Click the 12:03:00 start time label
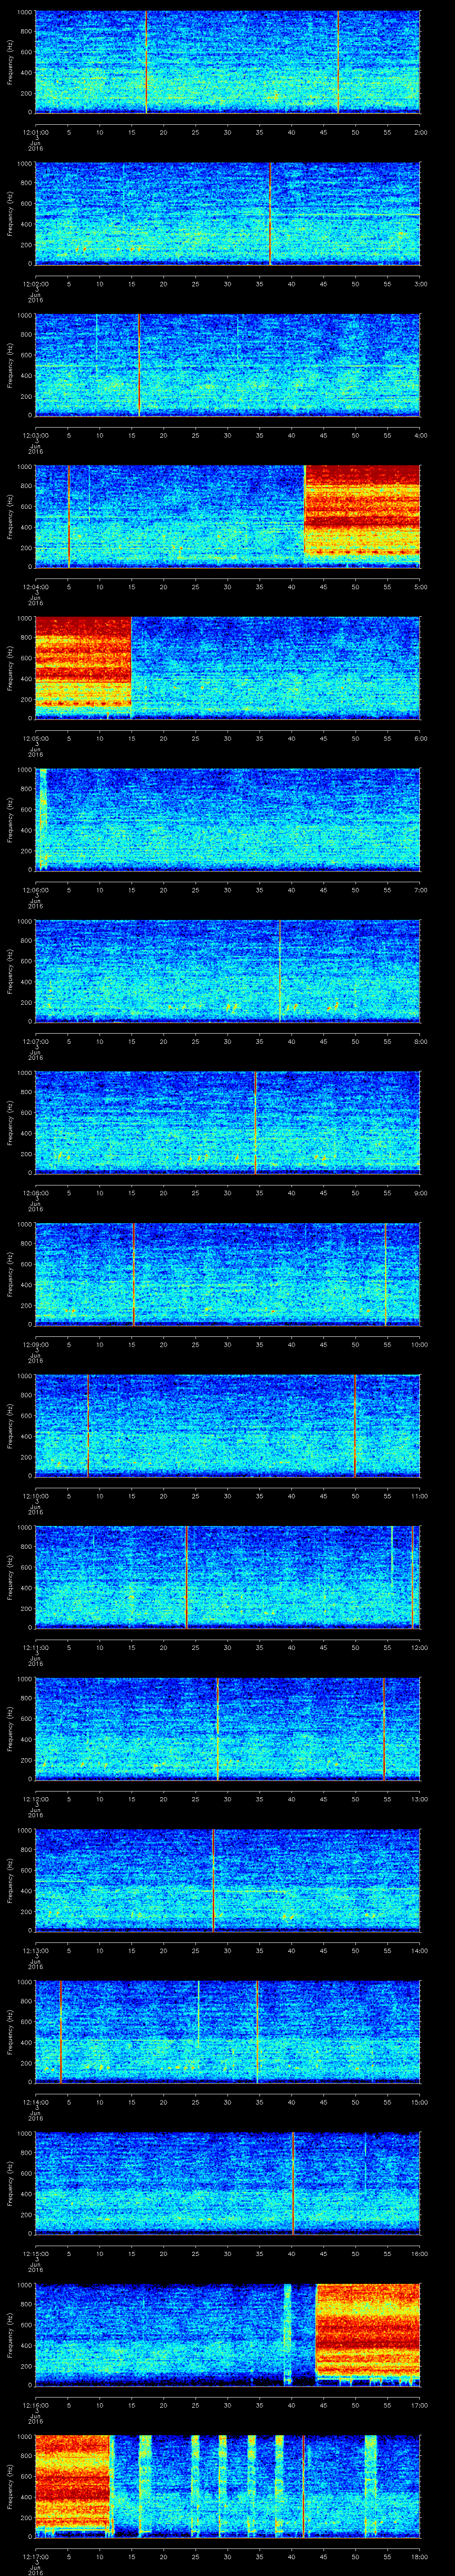The image size is (455, 2576). pyautogui.click(x=35, y=434)
